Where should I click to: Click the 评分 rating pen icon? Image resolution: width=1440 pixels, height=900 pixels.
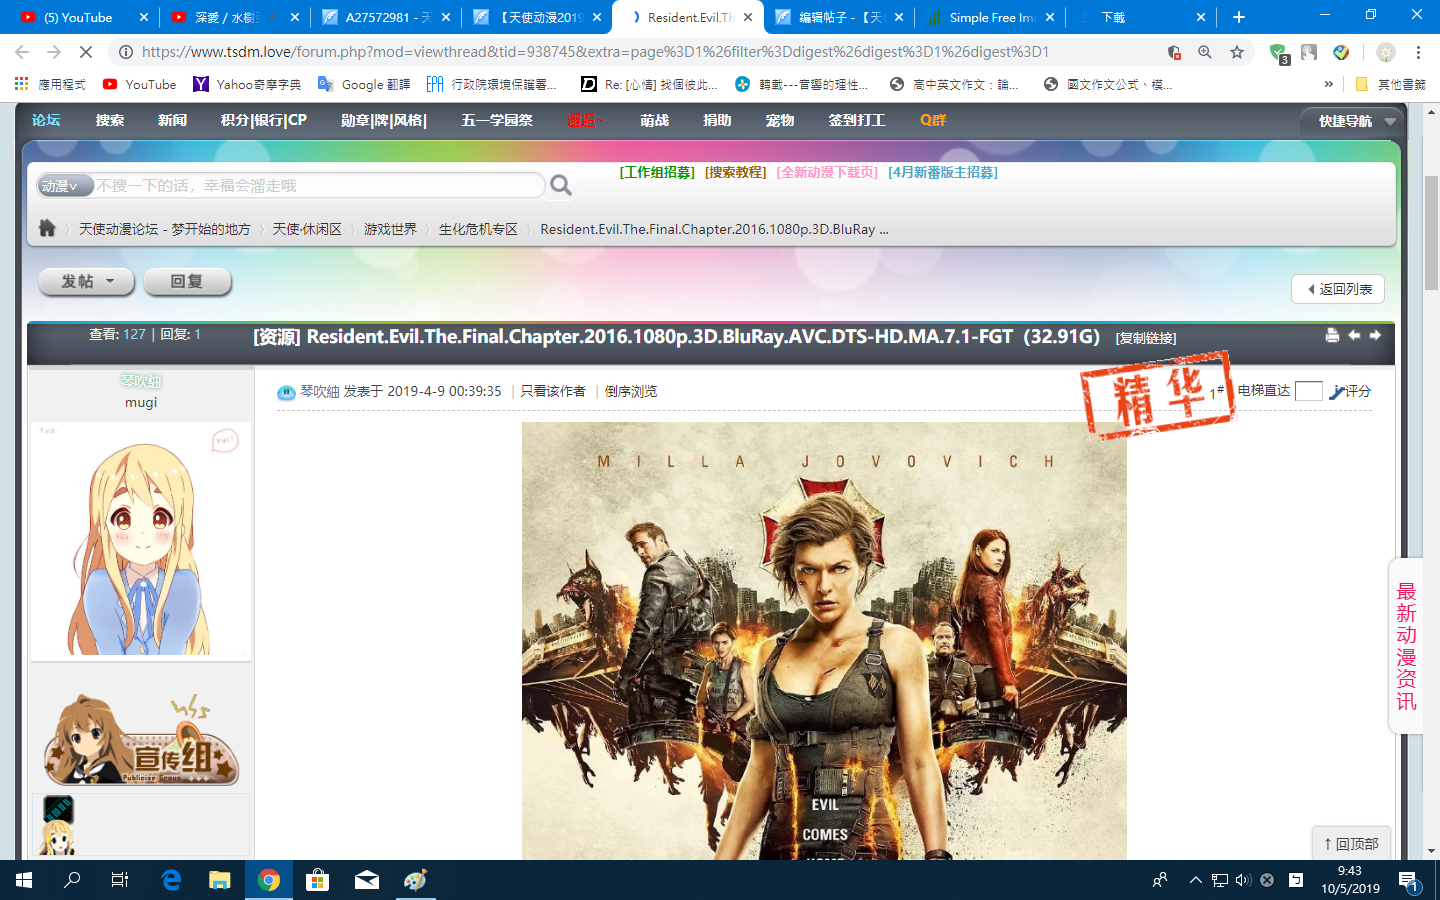point(1350,391)
